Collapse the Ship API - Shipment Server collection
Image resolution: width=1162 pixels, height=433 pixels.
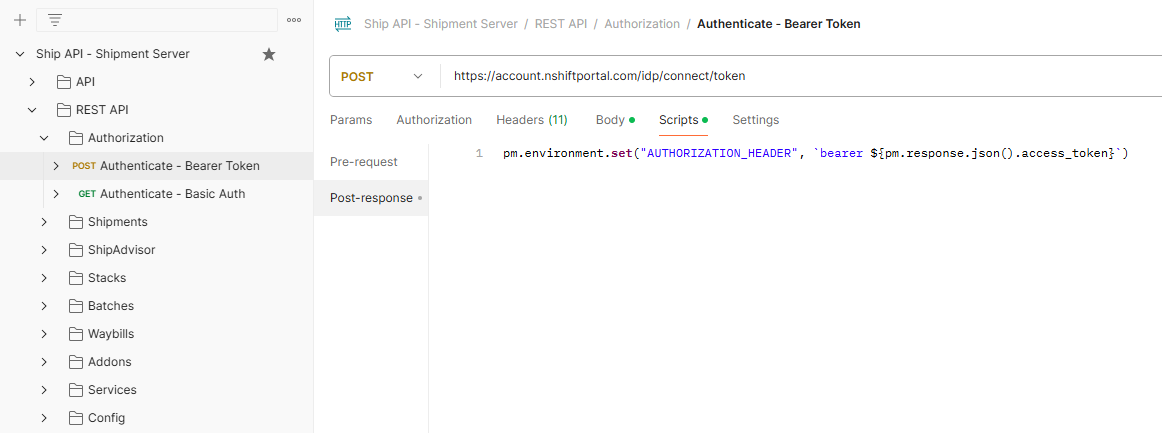(x=20, y=54)
